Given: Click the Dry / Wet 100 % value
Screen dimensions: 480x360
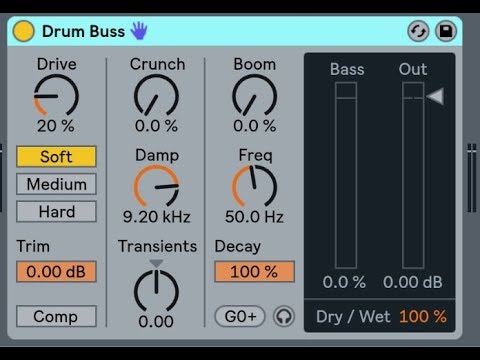Looking at the screenshot, I should click(x=423, y=316).
